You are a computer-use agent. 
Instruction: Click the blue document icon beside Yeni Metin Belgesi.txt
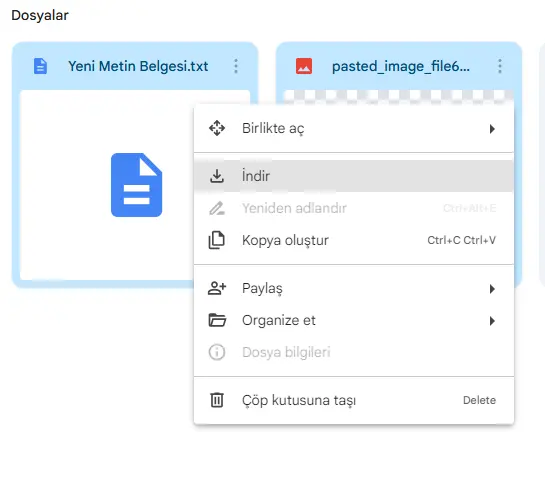click(x=40, y=66)
